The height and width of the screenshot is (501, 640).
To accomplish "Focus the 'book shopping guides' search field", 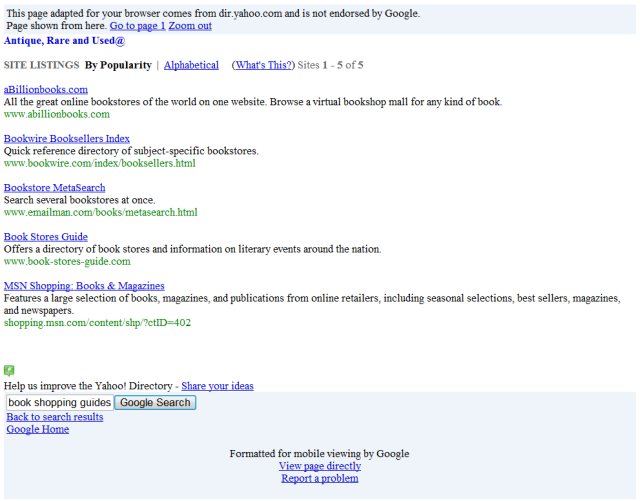I will [60, 403].
